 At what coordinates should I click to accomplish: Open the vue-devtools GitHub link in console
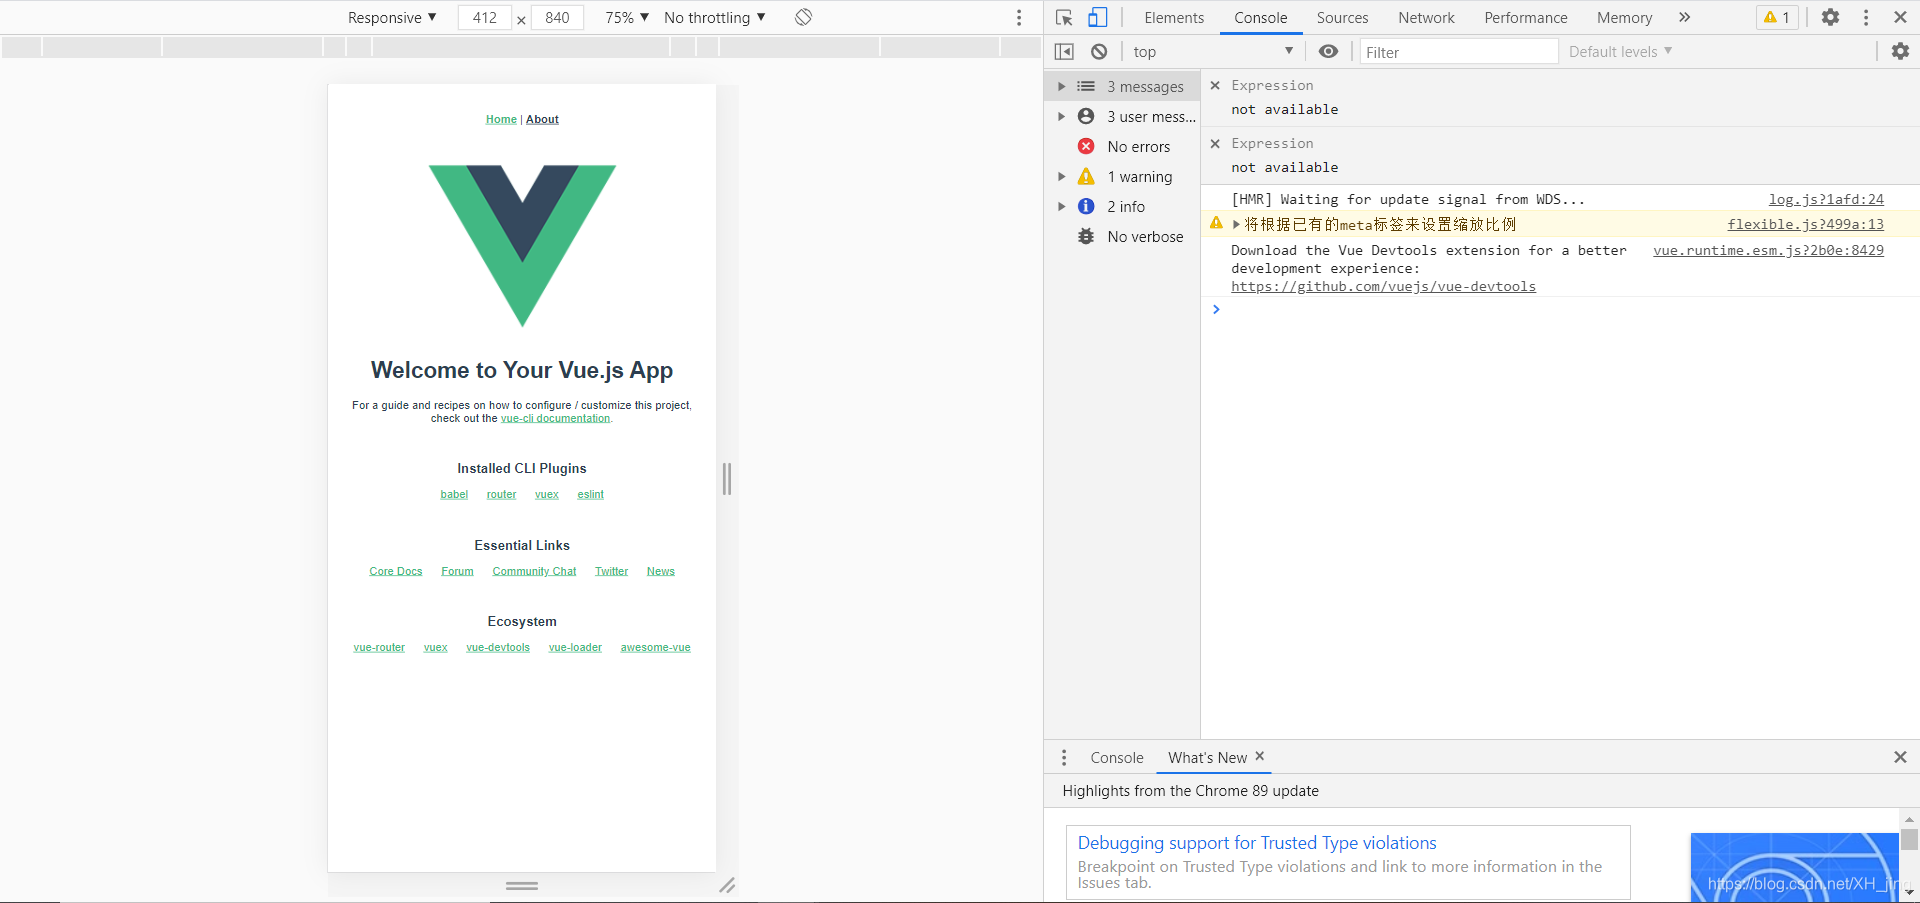[1383, 287]
